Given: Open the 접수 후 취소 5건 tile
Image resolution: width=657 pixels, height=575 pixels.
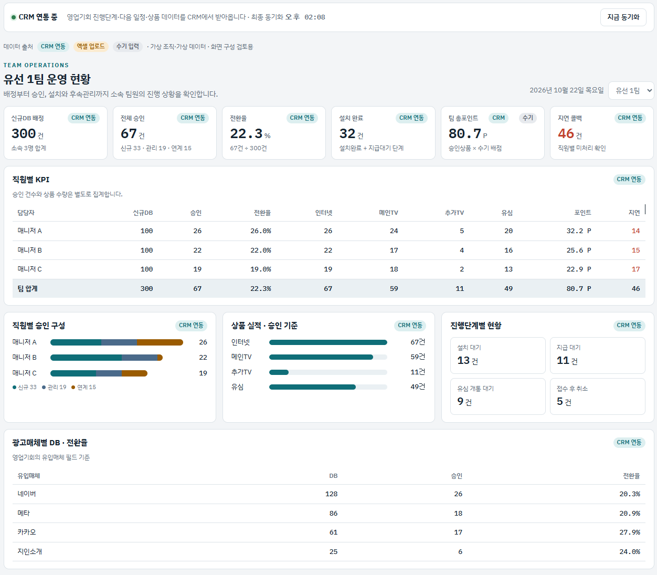Looking at the screenshot, I should coord(598,396).
